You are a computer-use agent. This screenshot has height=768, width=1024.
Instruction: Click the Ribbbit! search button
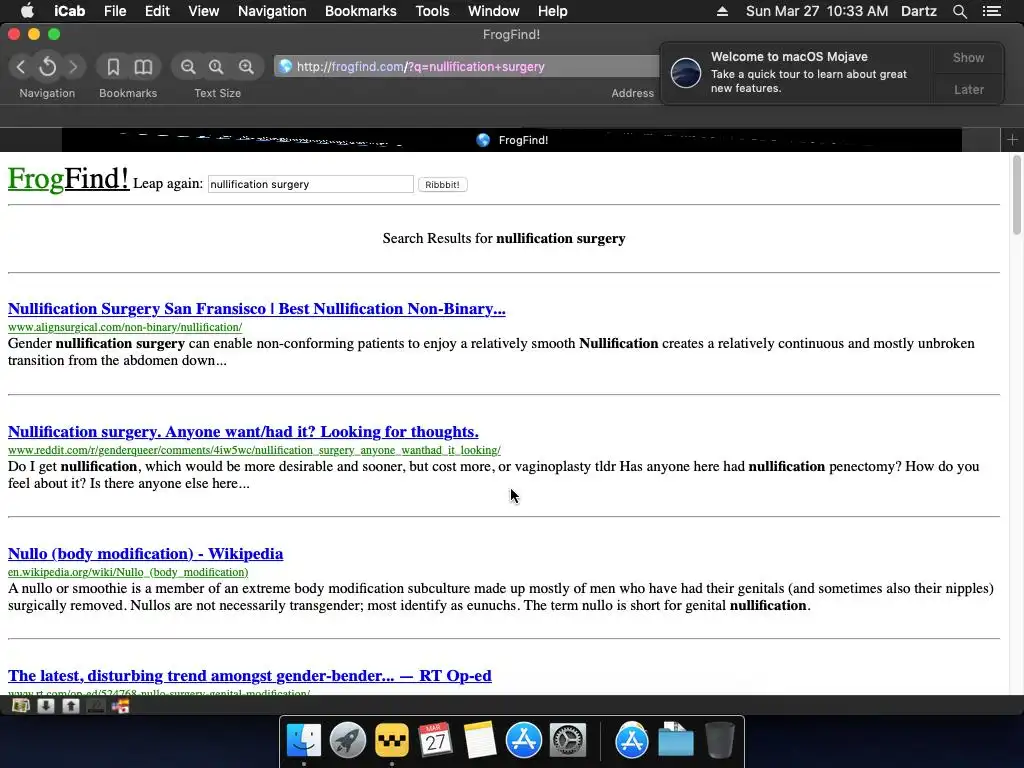pos(442,185)
